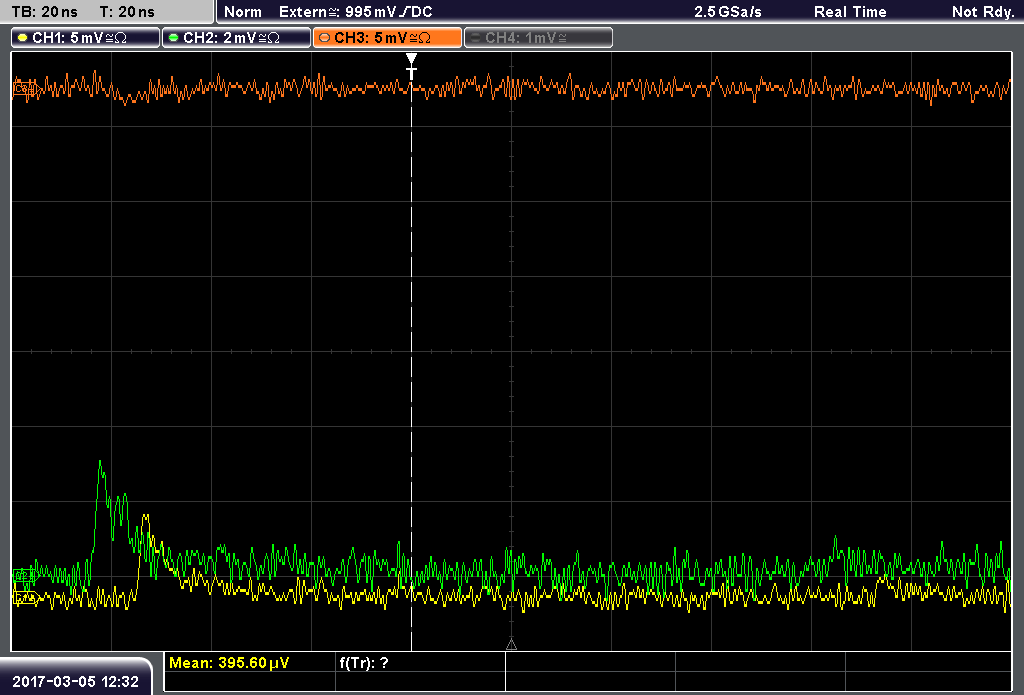The width and height of the screenshot is (1024, 695).
Task: Click the yellow dot on CH1 tab
Action: 23,38
